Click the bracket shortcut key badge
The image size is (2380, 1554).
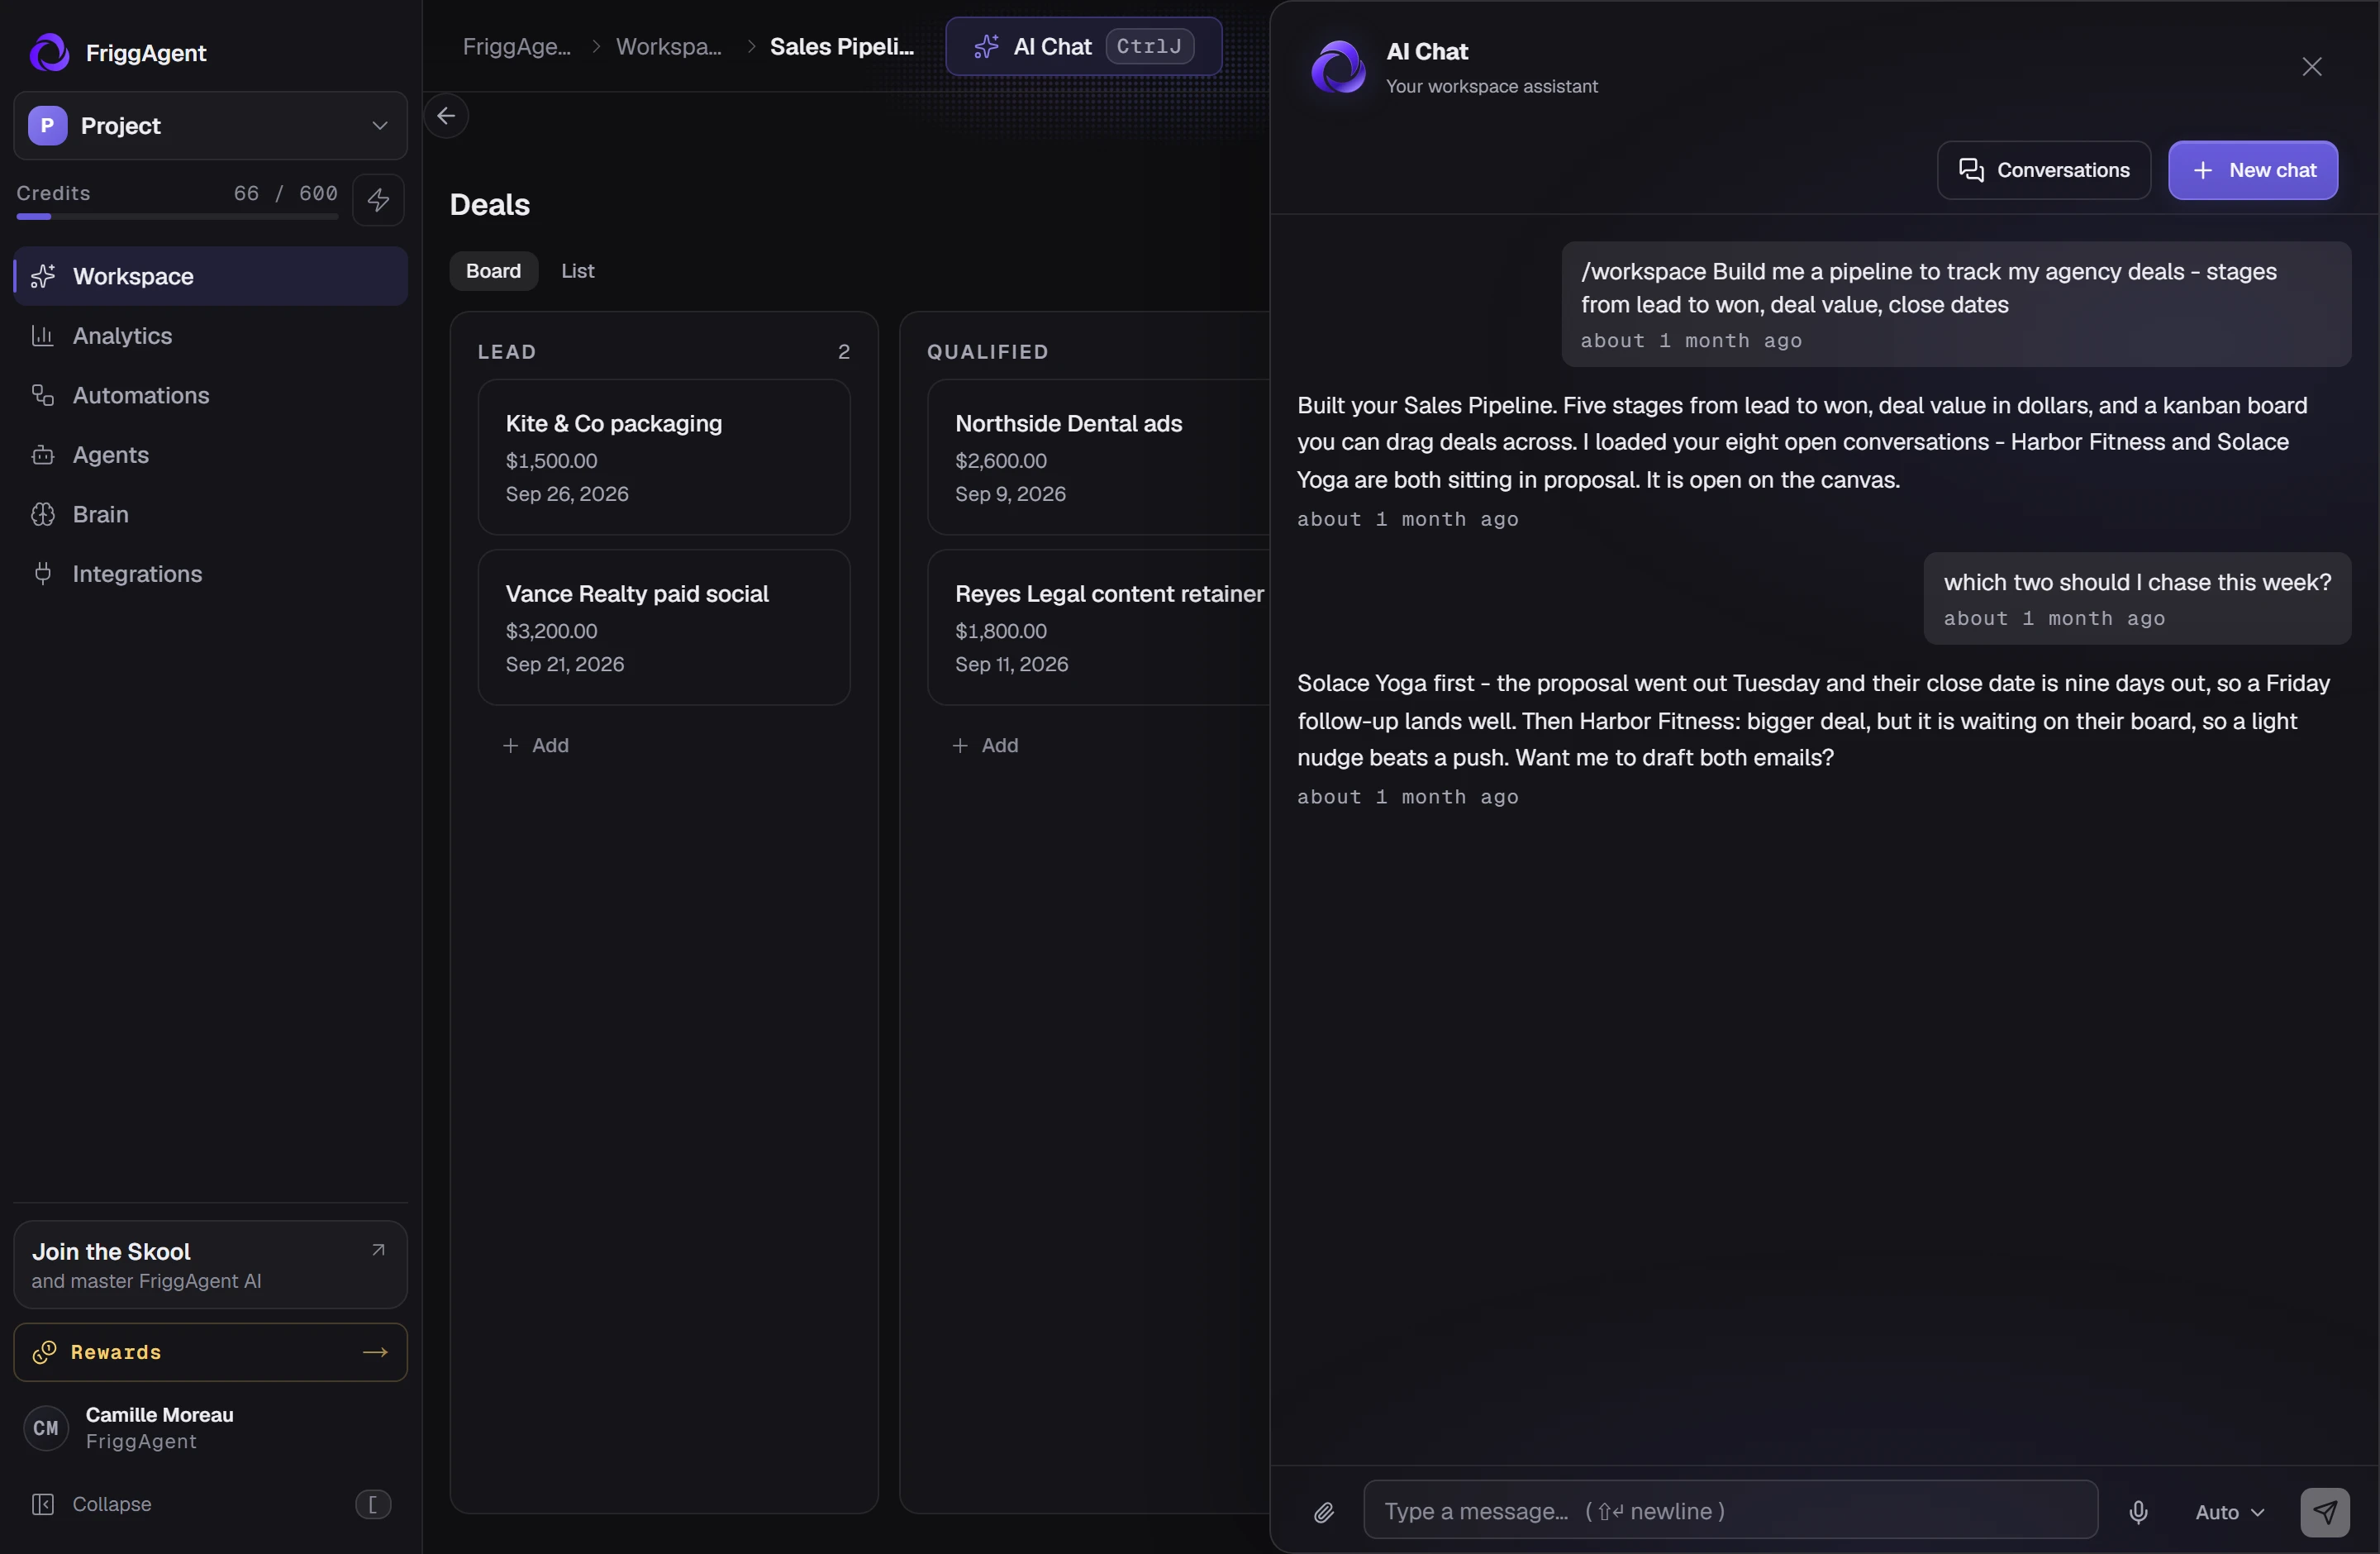click(373, 1504)
